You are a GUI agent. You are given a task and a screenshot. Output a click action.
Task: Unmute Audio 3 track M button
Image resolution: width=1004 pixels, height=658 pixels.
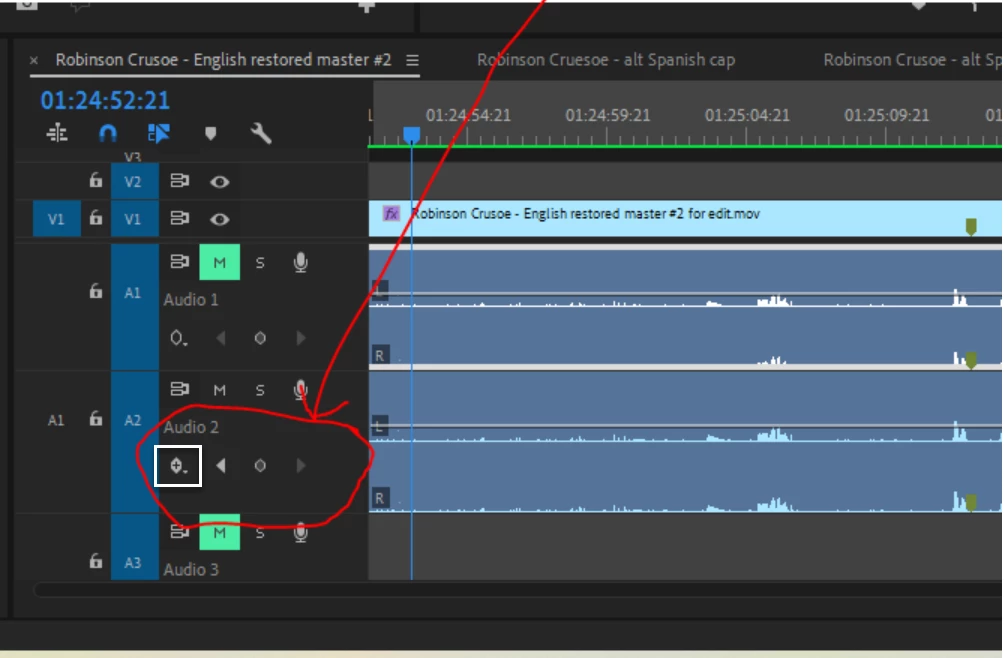click(x=220, y=532)
